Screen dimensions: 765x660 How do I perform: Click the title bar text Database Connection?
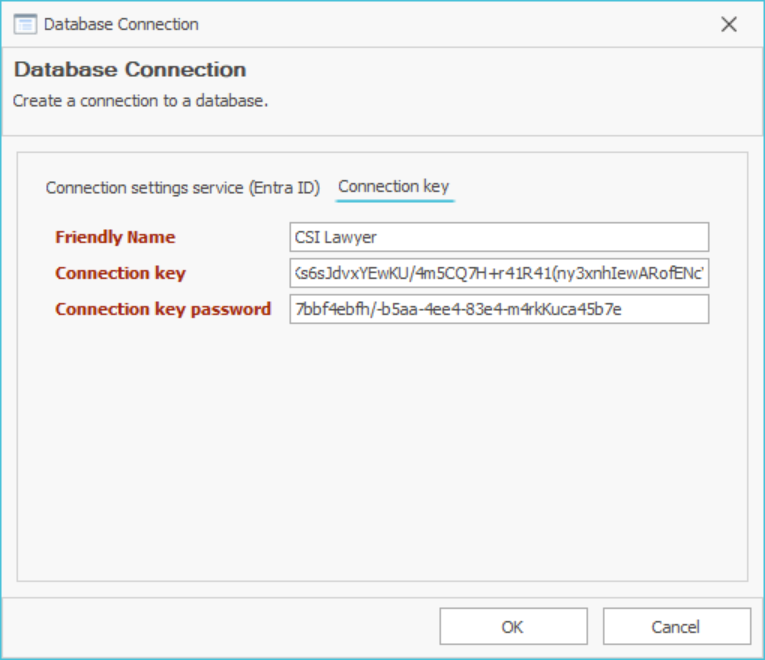(x=121, y=24)
